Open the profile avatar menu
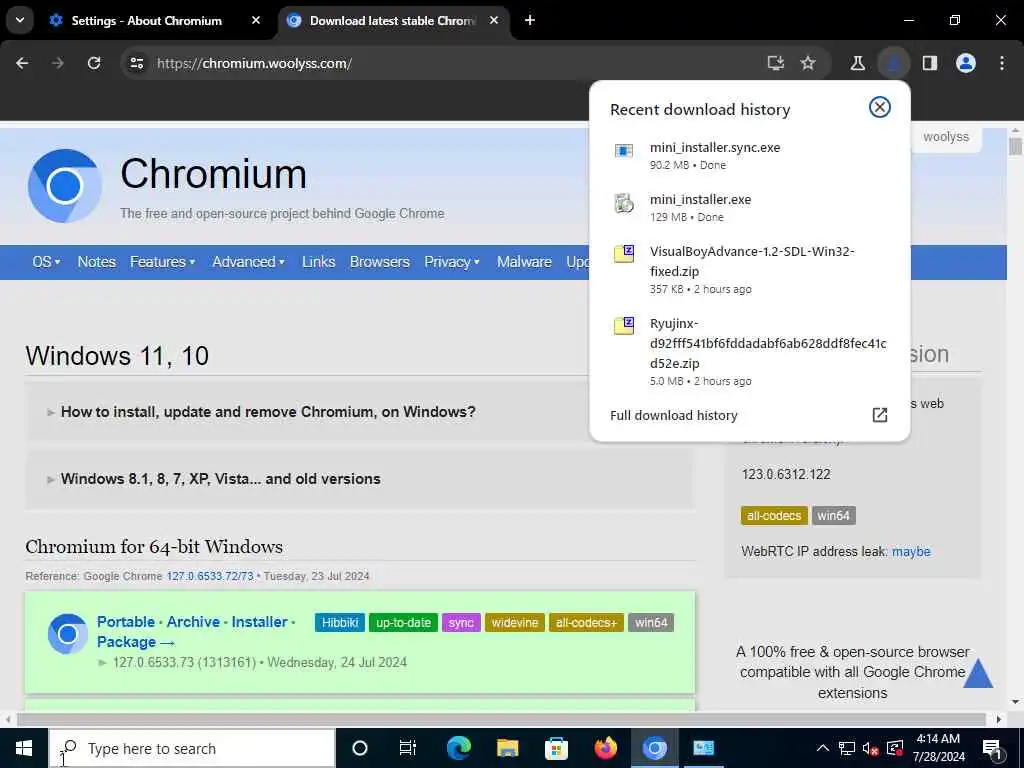The image size is (1024, 768). [965, 63]
